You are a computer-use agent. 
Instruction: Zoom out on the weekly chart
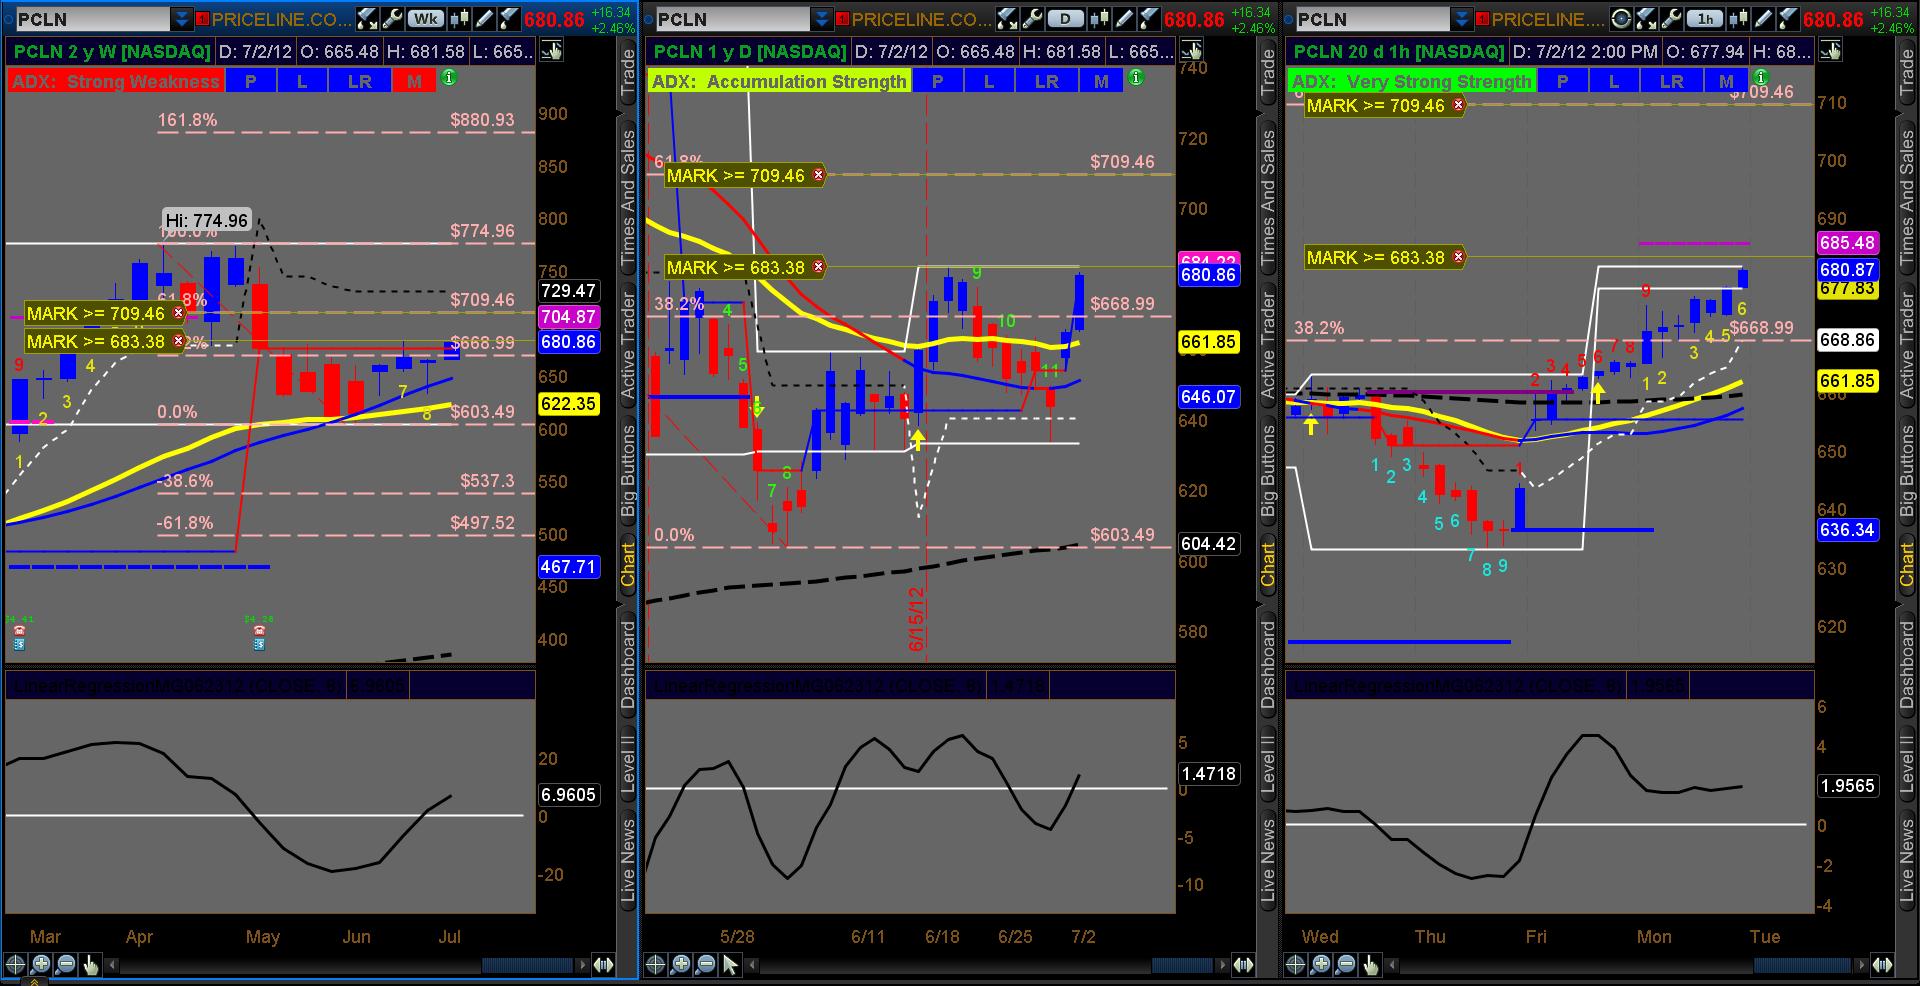65,965
